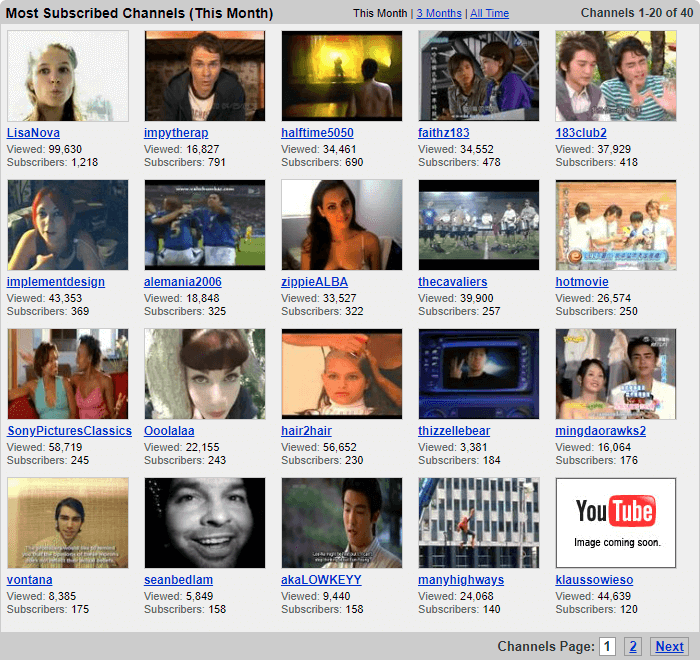Image resolution: width=700 pixels, height=660 pixels.
Task: Visit the klaussowieso channel link
Action: coord(594,580)
